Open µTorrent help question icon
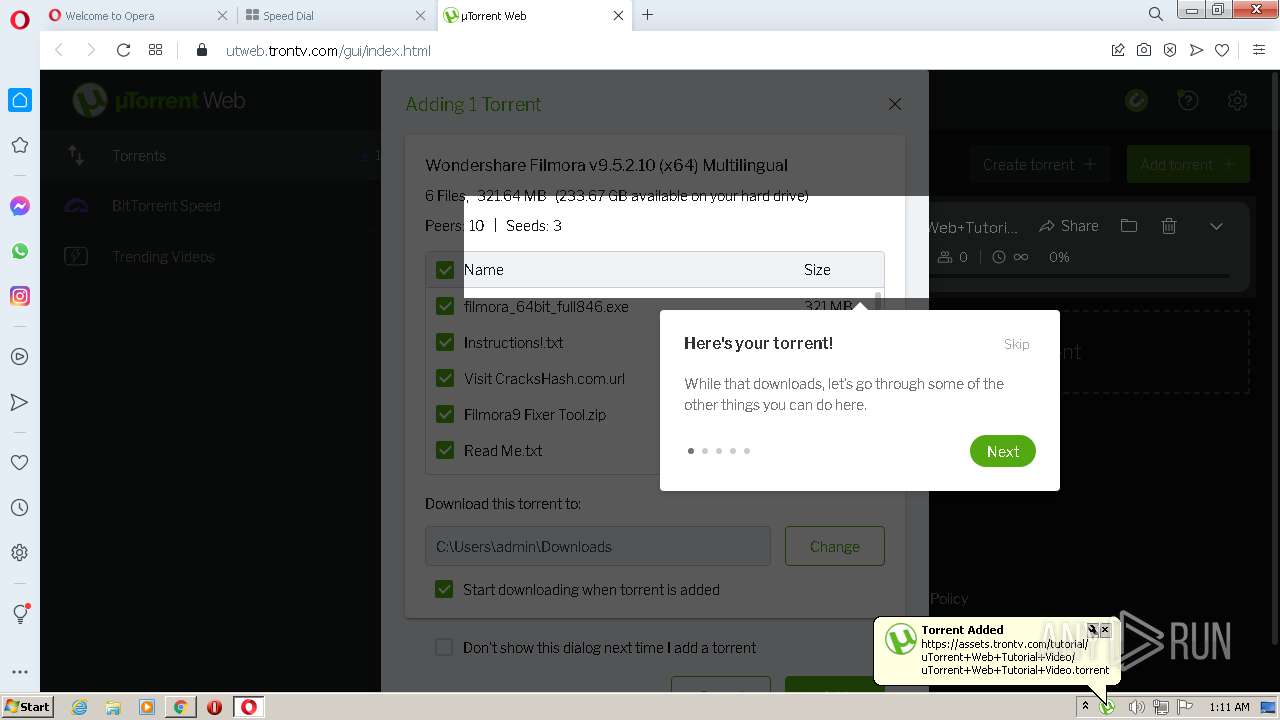The height and width of the screenshot is (720, 1280). 1188,100
